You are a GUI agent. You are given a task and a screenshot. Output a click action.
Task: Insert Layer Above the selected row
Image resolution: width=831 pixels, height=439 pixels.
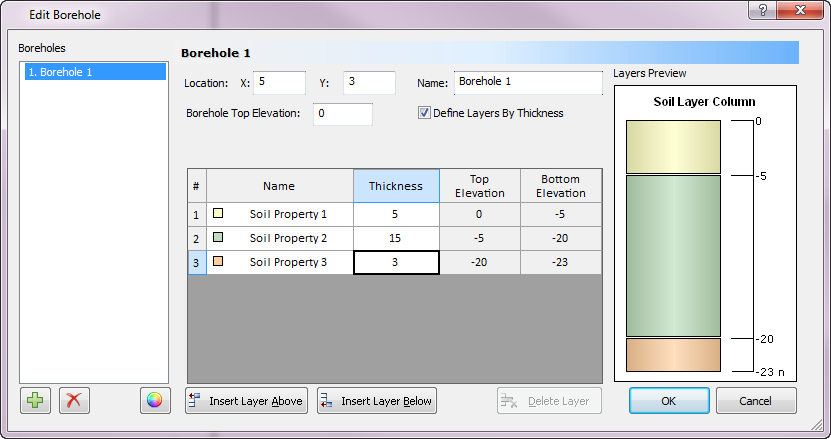(246, 401)
